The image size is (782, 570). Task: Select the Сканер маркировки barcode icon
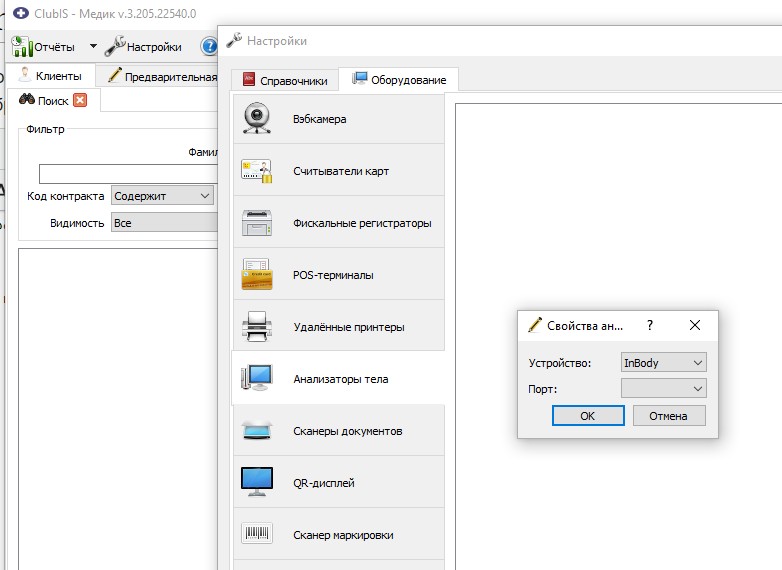coord(257,533)
